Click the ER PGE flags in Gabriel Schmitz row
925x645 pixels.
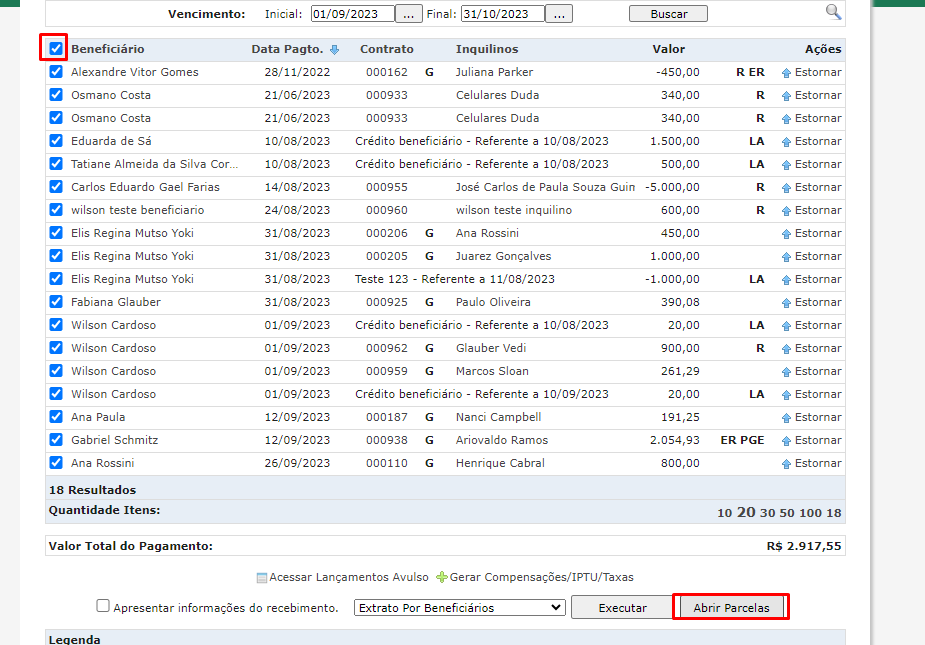(742, 440)
